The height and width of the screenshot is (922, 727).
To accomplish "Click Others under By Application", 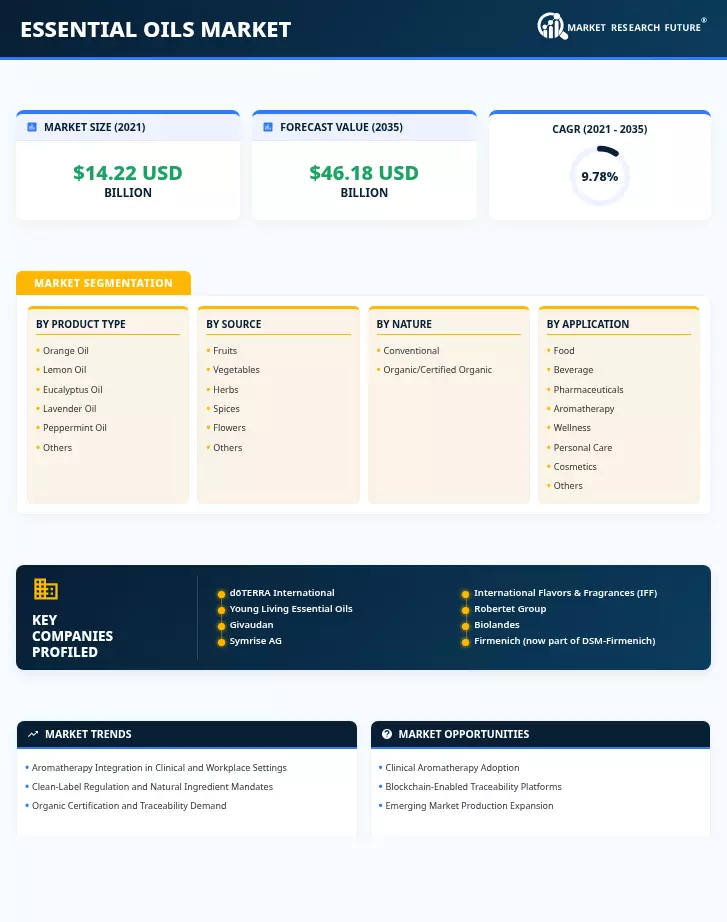I will coord(568,486).
